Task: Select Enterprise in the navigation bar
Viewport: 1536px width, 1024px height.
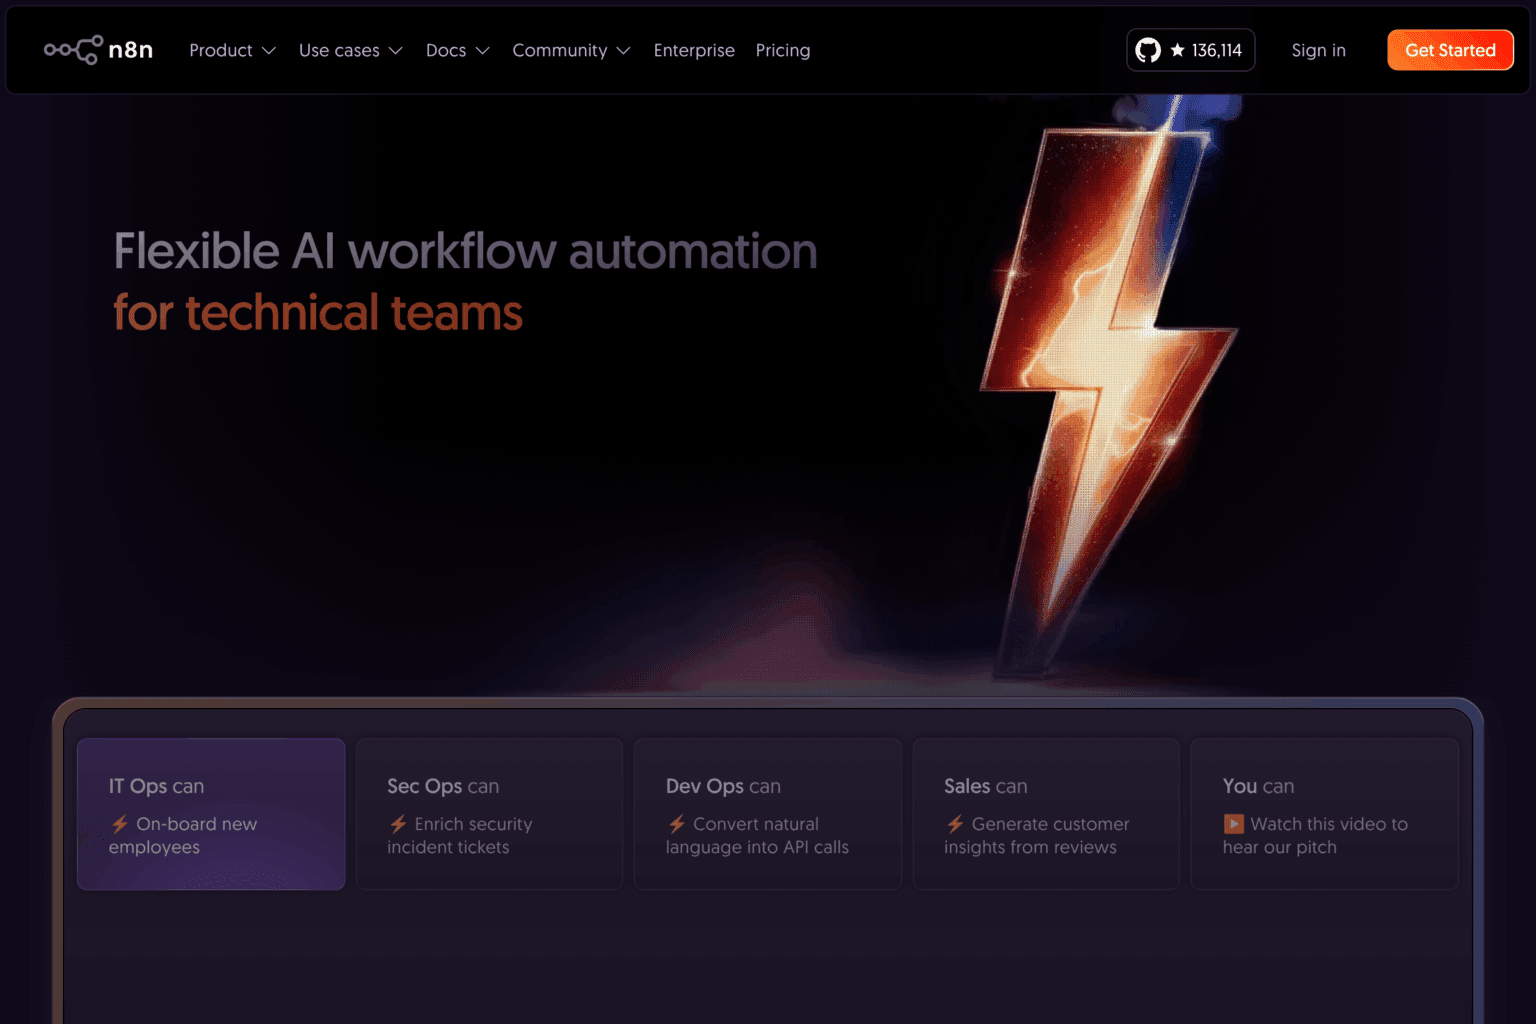Action: (x=694, y=50)
